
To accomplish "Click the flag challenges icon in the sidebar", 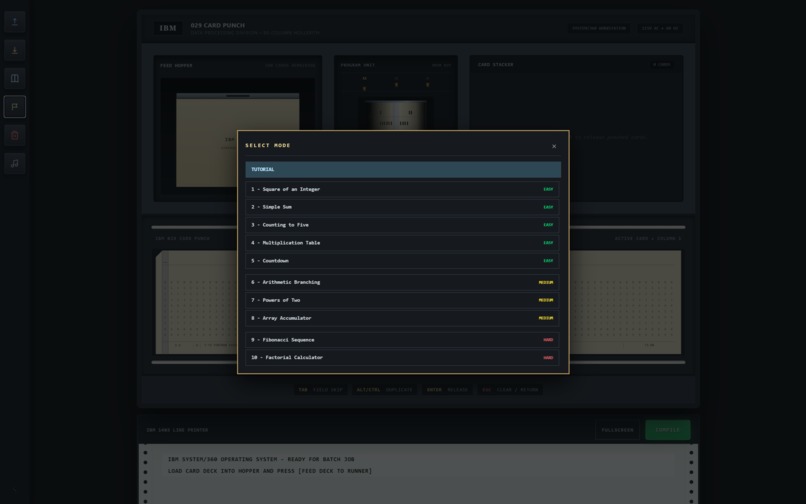I will [14, 106].
